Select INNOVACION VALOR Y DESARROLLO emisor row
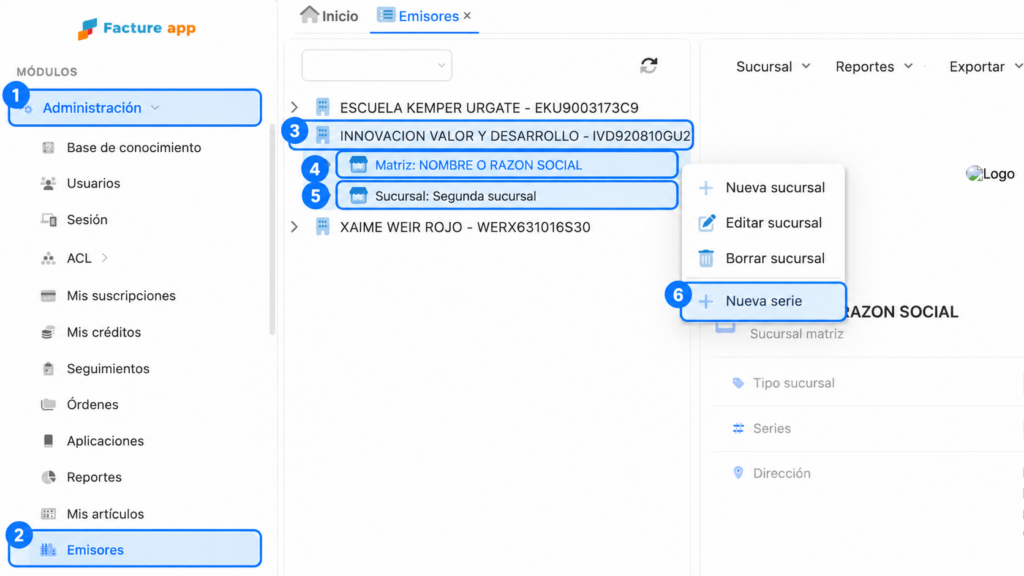 tap(491, 135)
